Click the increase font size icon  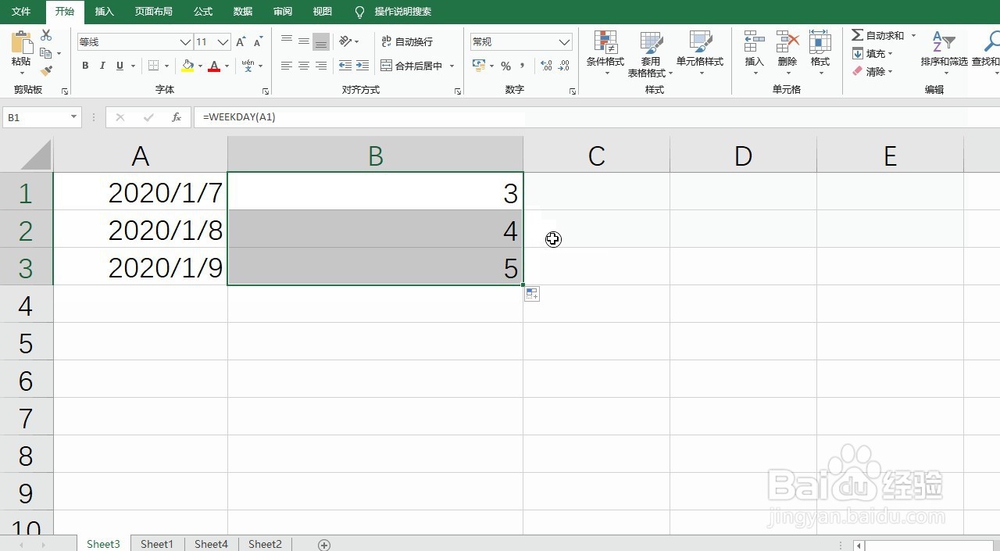[242, 42]
